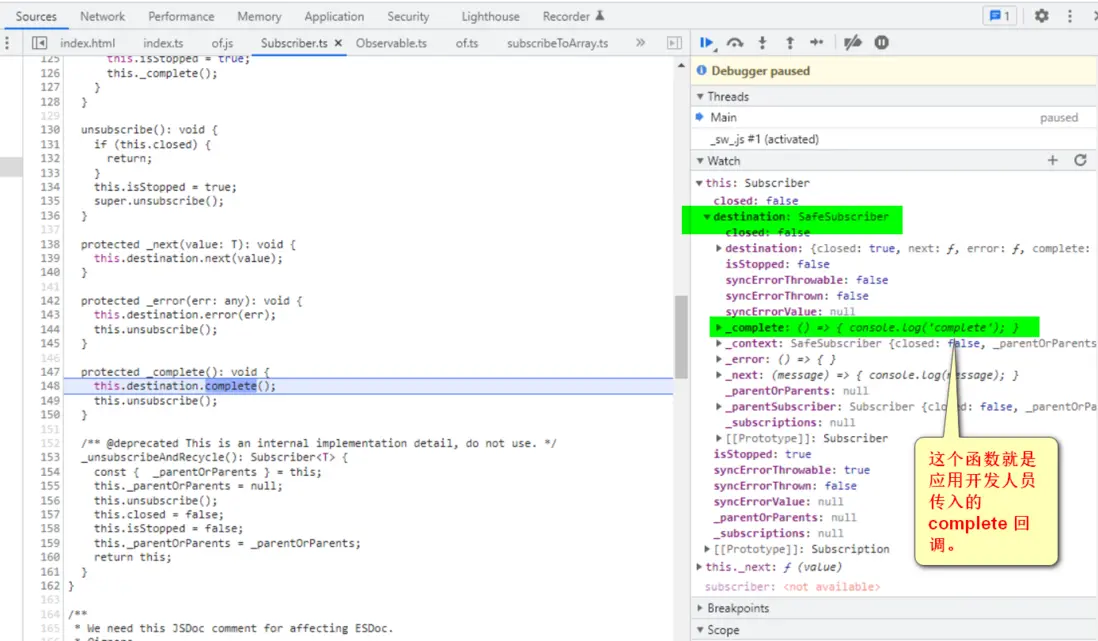The width and height of the screenshot is (1098, 641).
Task: Open the console issues counter badge
Action: (999, 16)
